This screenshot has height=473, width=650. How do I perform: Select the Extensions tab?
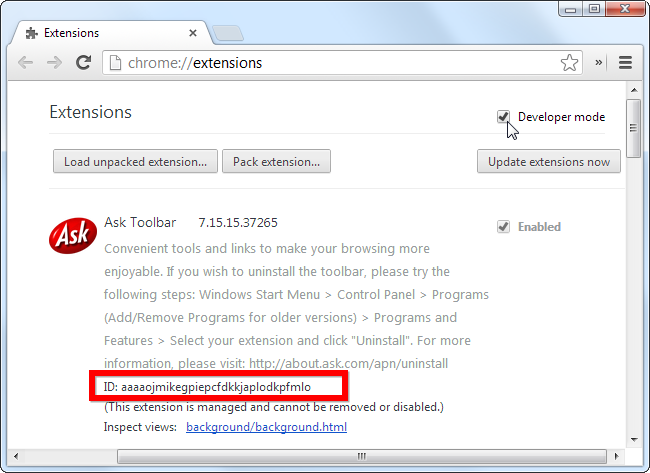point(110,33)
